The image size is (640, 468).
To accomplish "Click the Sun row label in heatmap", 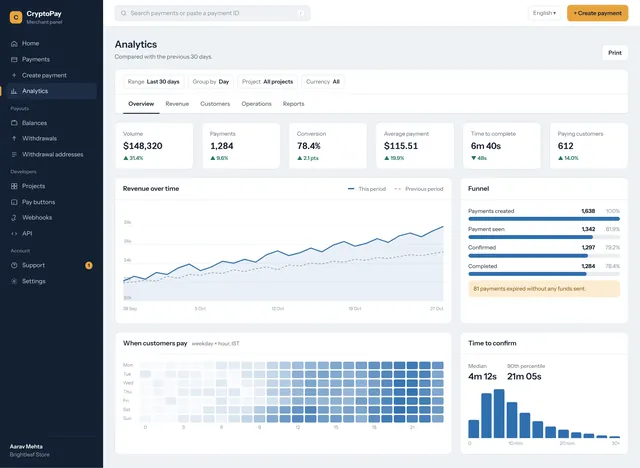I will click(127, 419).
